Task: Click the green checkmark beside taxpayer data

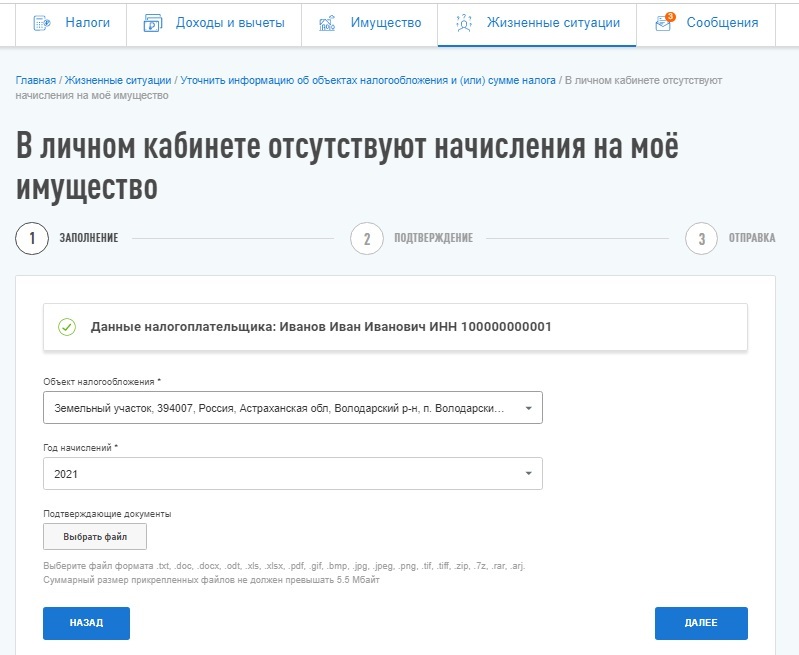Action: tap(67, 327)
